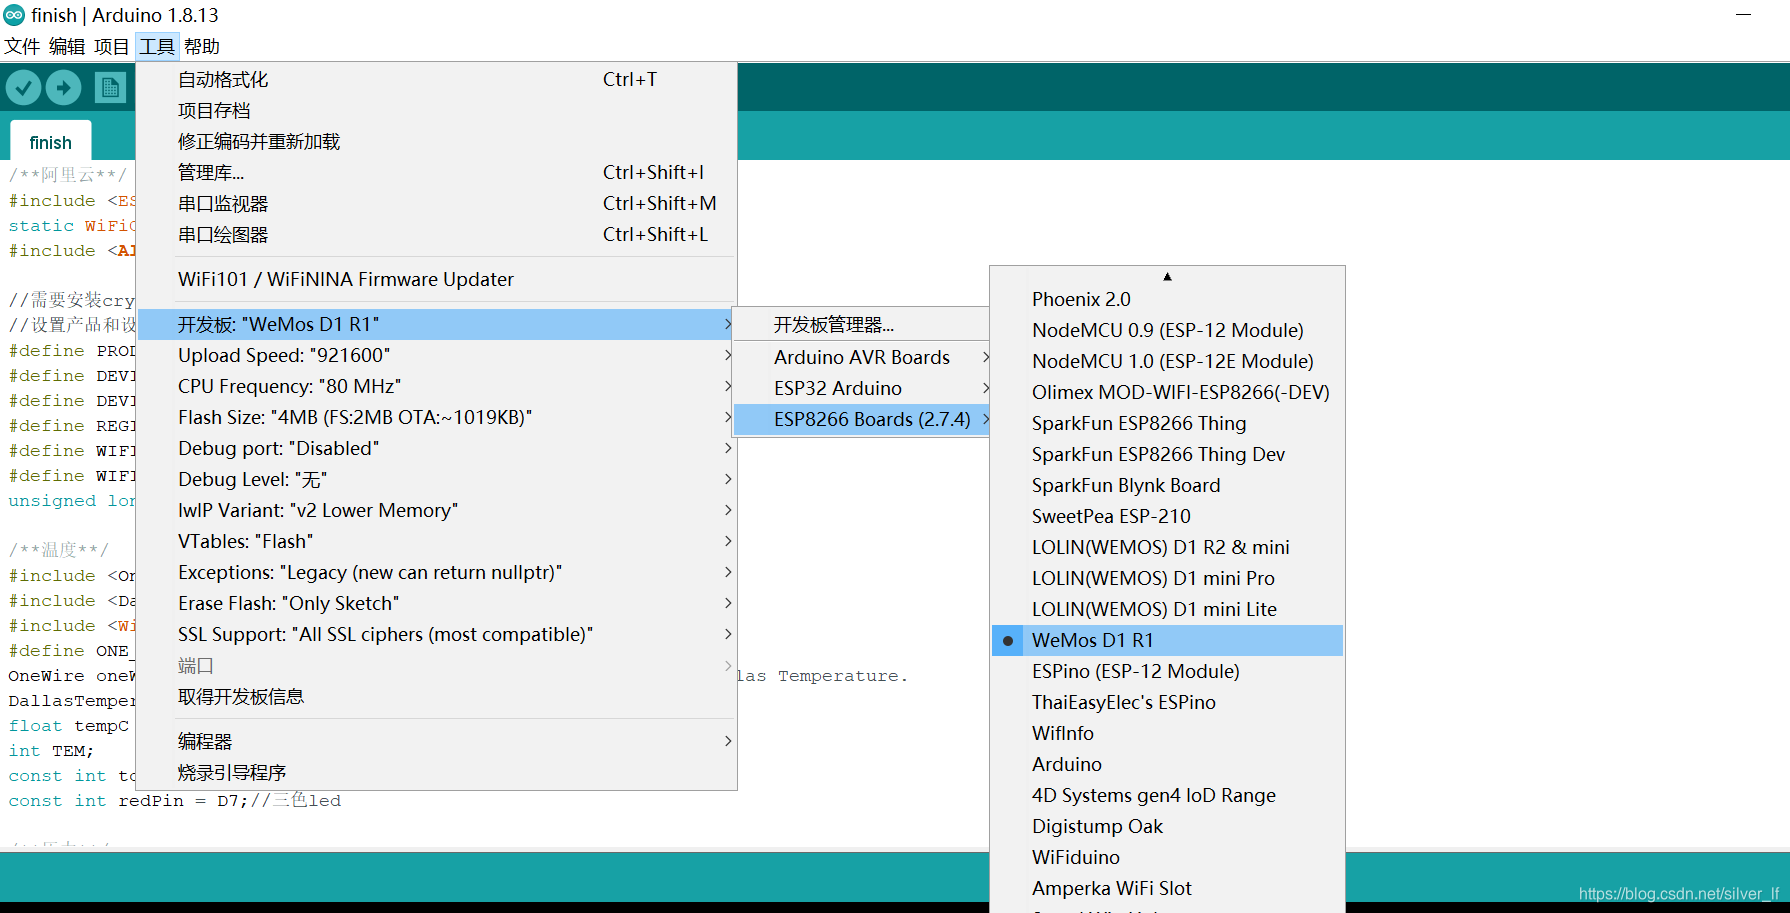1790x913 pixels.
Task: Select 4D Systems gen4 IoD Range board
Action: click(x=1167, y=795)
